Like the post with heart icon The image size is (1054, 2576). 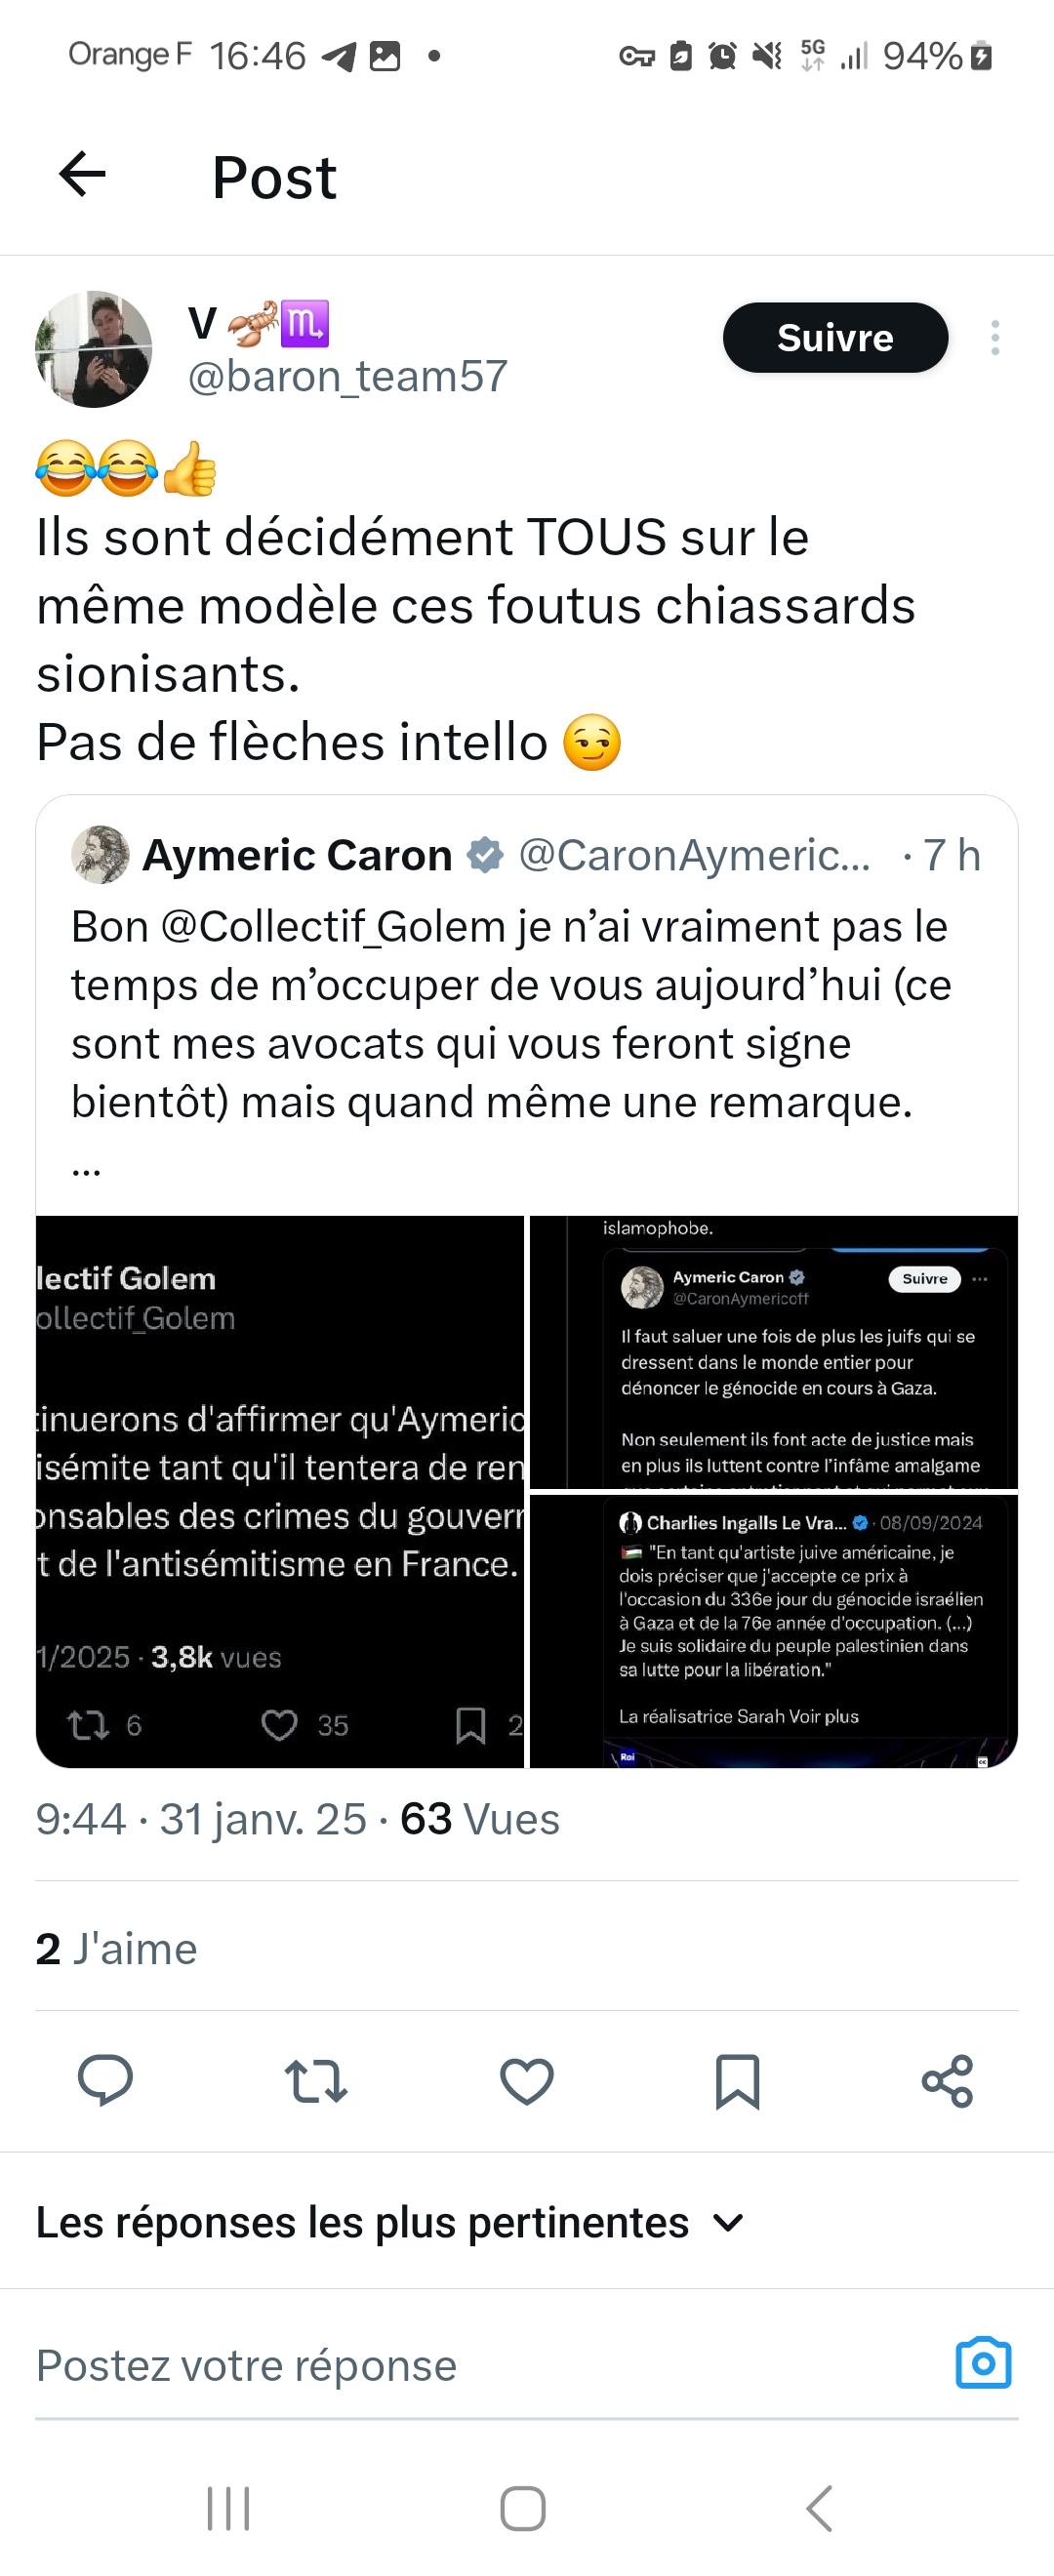[x=526, y=2081]
